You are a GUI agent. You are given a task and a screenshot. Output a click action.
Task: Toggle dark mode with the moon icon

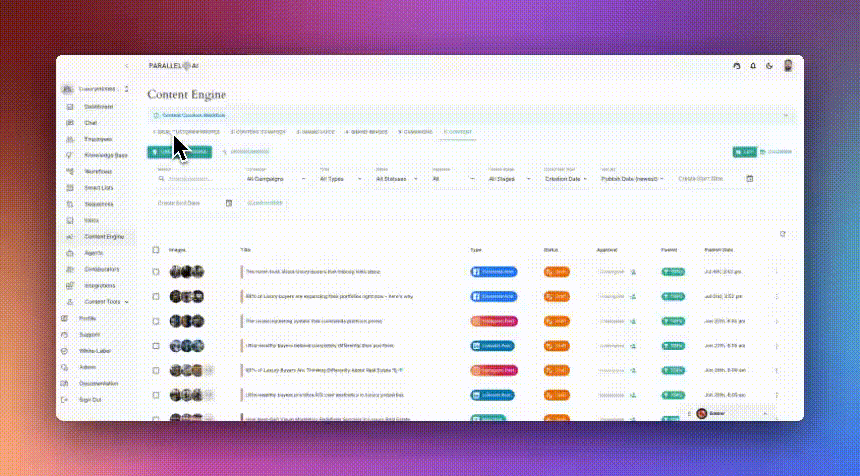click(x=769, y=66)
